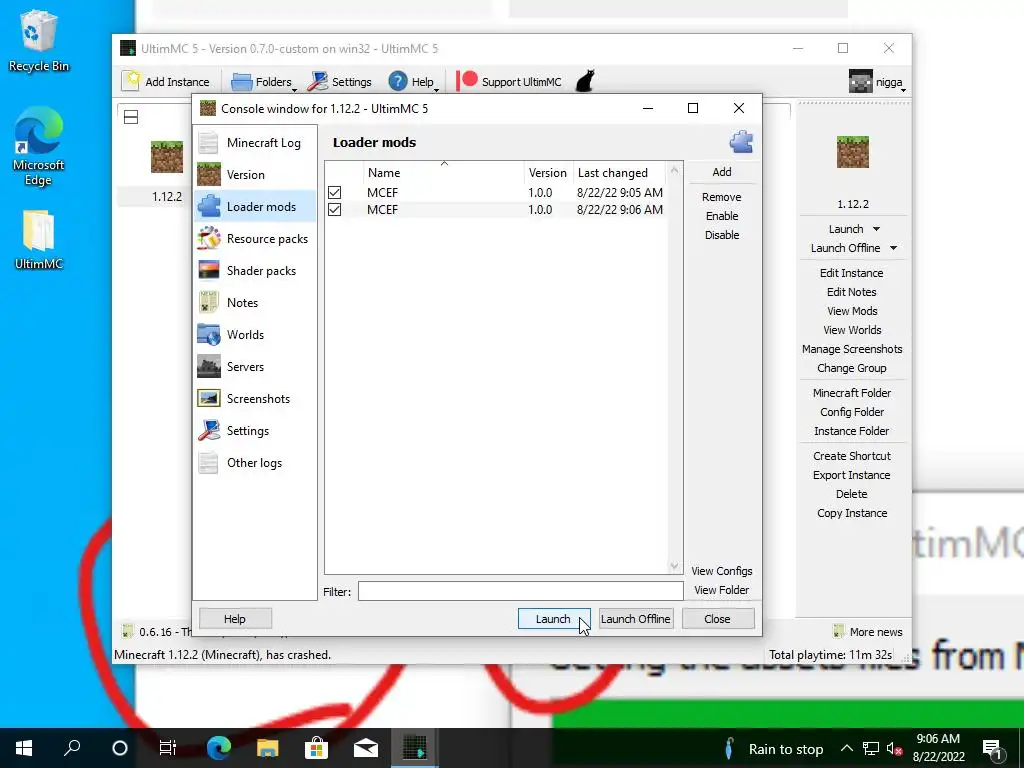Click Add Instance in UltimMC toolbar
This screenshot has height=768, width=1024.
167,82
